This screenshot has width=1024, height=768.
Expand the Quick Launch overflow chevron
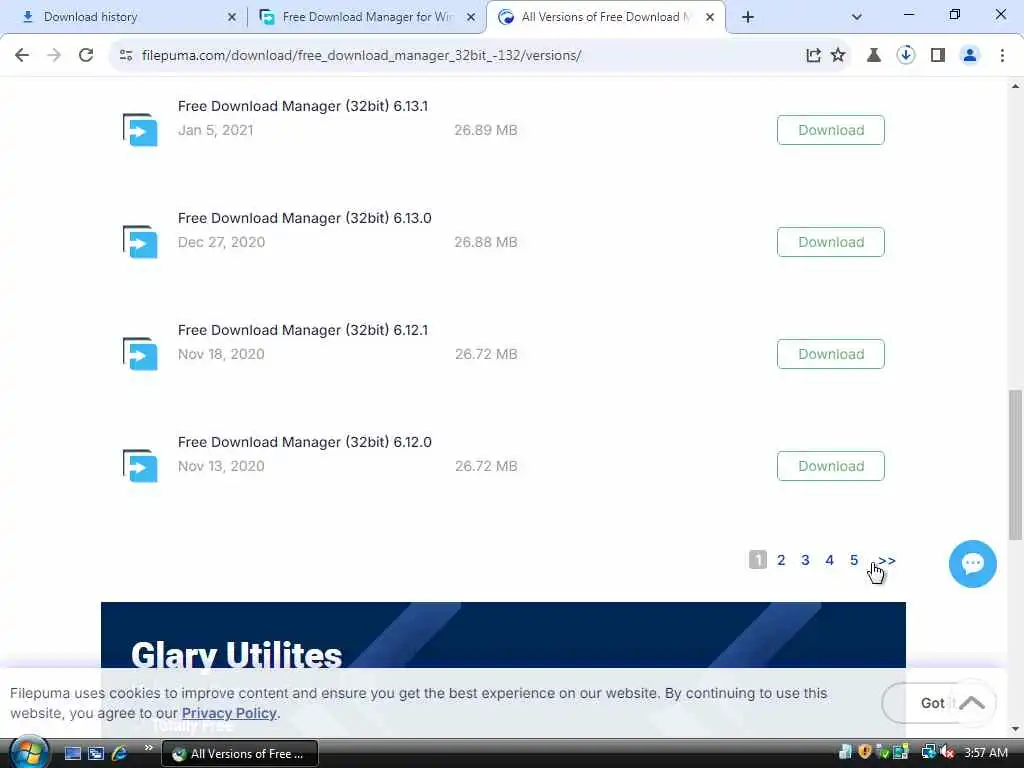tap(148, 748)
